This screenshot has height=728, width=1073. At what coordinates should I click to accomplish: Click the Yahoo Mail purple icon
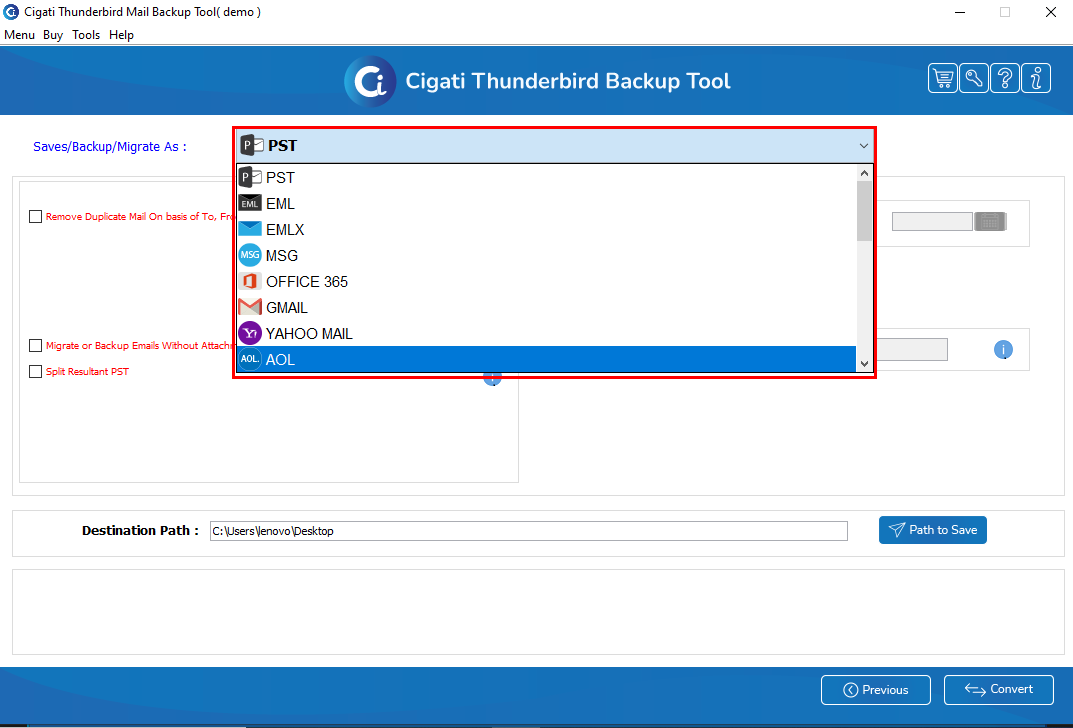[250, 333]
